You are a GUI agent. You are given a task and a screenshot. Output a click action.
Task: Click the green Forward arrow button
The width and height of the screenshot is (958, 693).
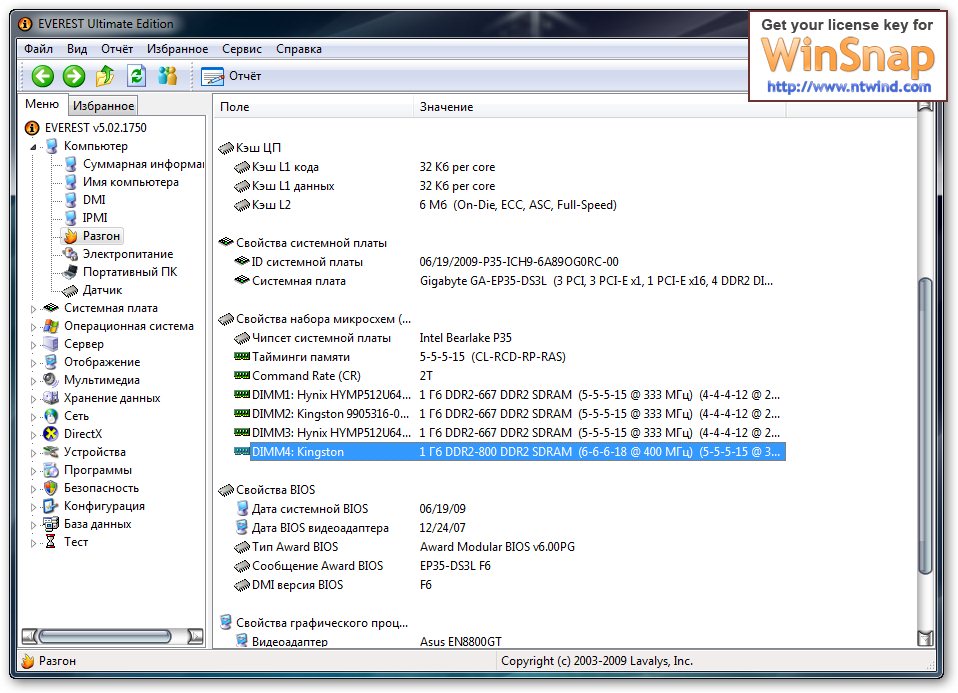coord(74,76)
